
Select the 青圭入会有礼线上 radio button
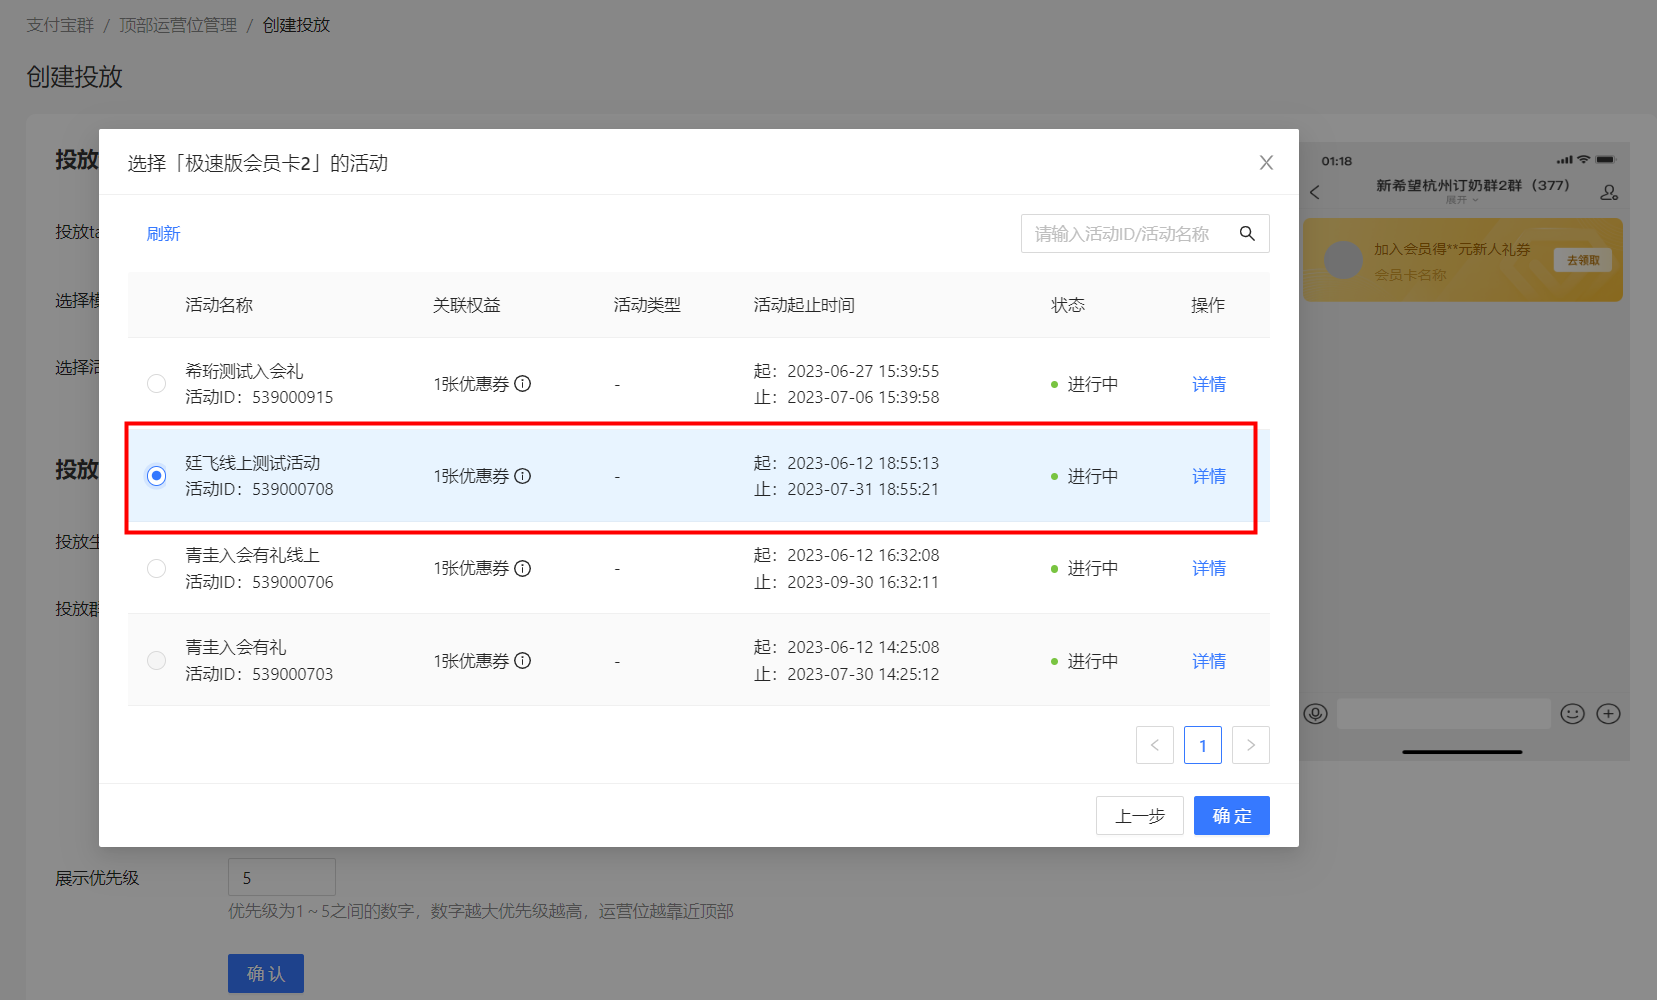(157, 568)
